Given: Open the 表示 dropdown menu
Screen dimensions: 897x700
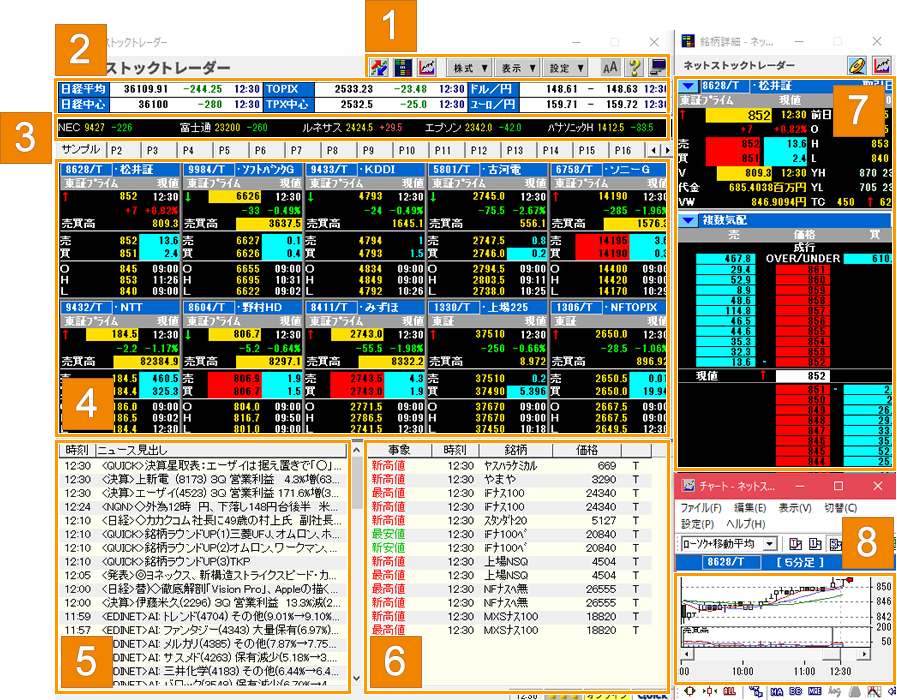Looking at the screenshot, I should [517, 68].
